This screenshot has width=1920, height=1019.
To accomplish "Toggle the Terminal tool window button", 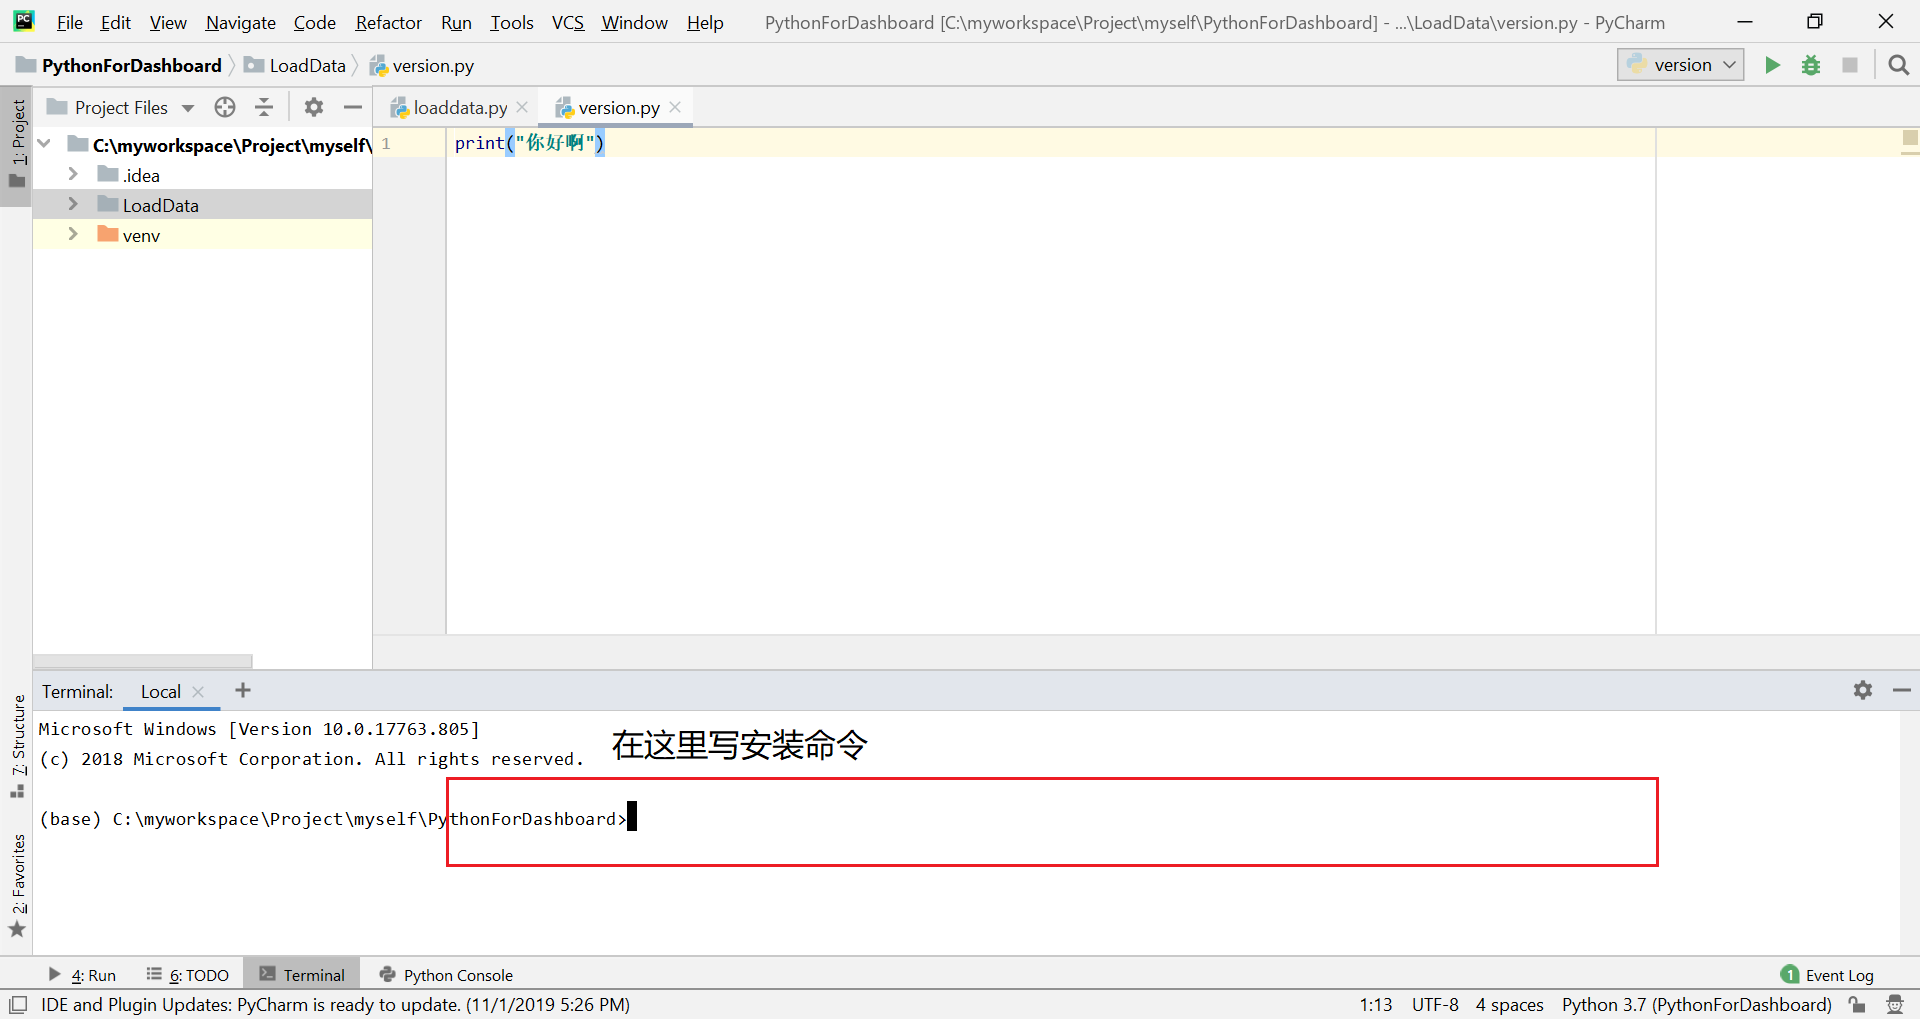I will tap(302, 975).
